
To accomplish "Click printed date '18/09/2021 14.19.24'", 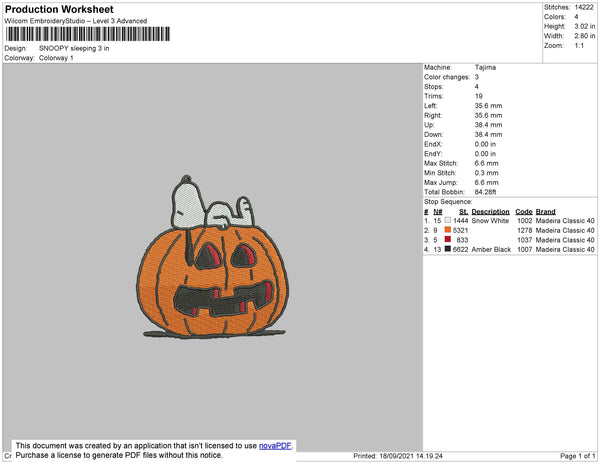I will point(411,456).
